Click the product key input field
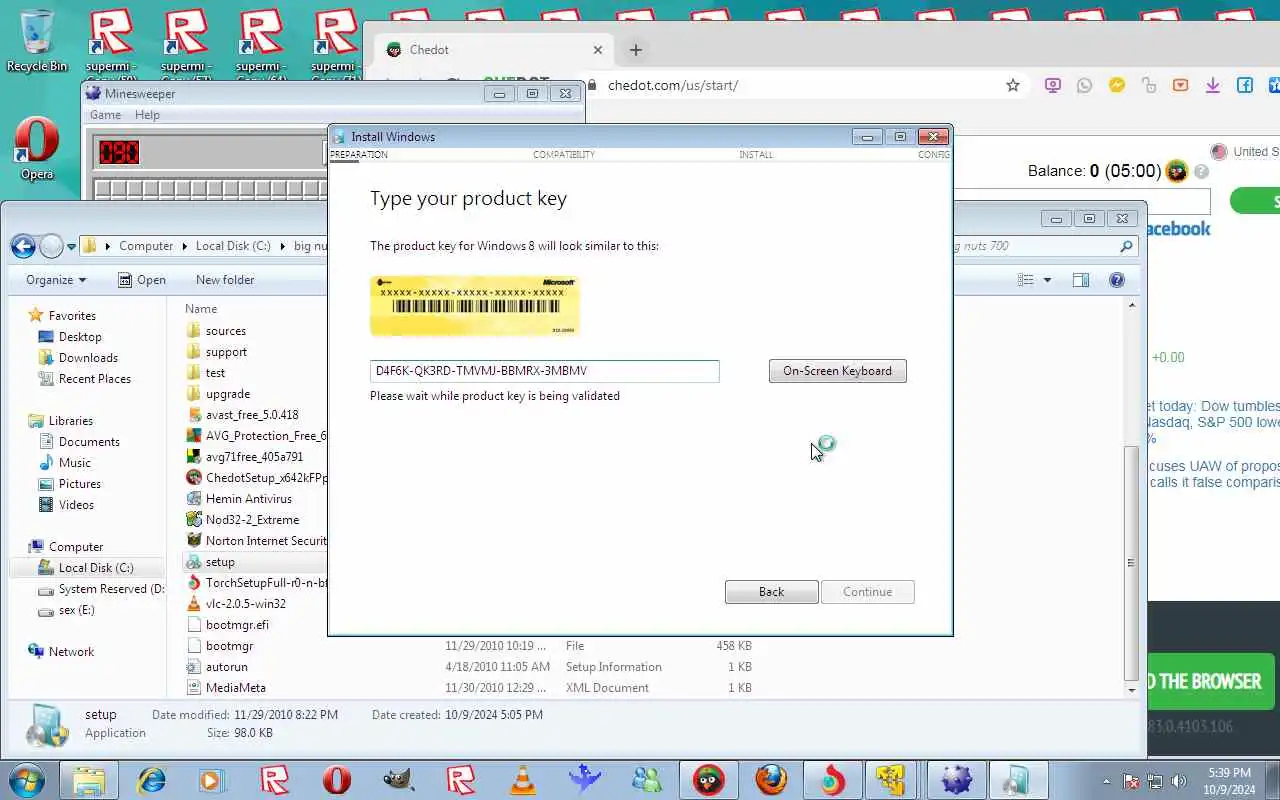 click(544, 371)
